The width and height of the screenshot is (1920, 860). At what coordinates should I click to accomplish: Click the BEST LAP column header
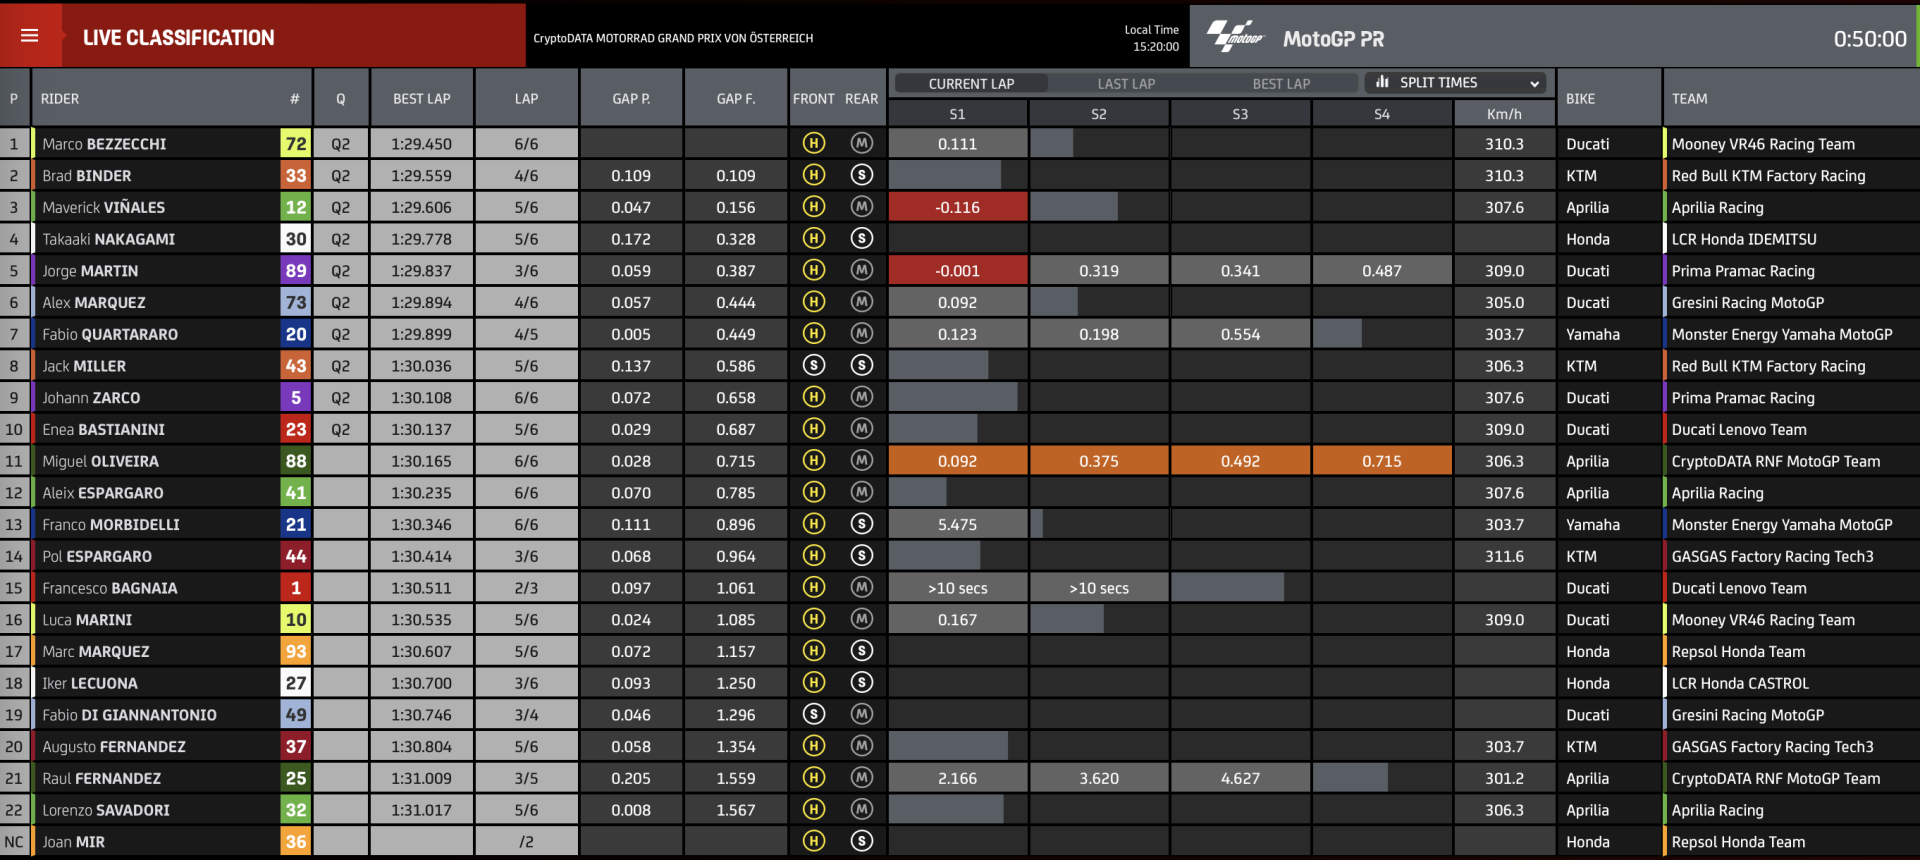click(x=422, y=99)
